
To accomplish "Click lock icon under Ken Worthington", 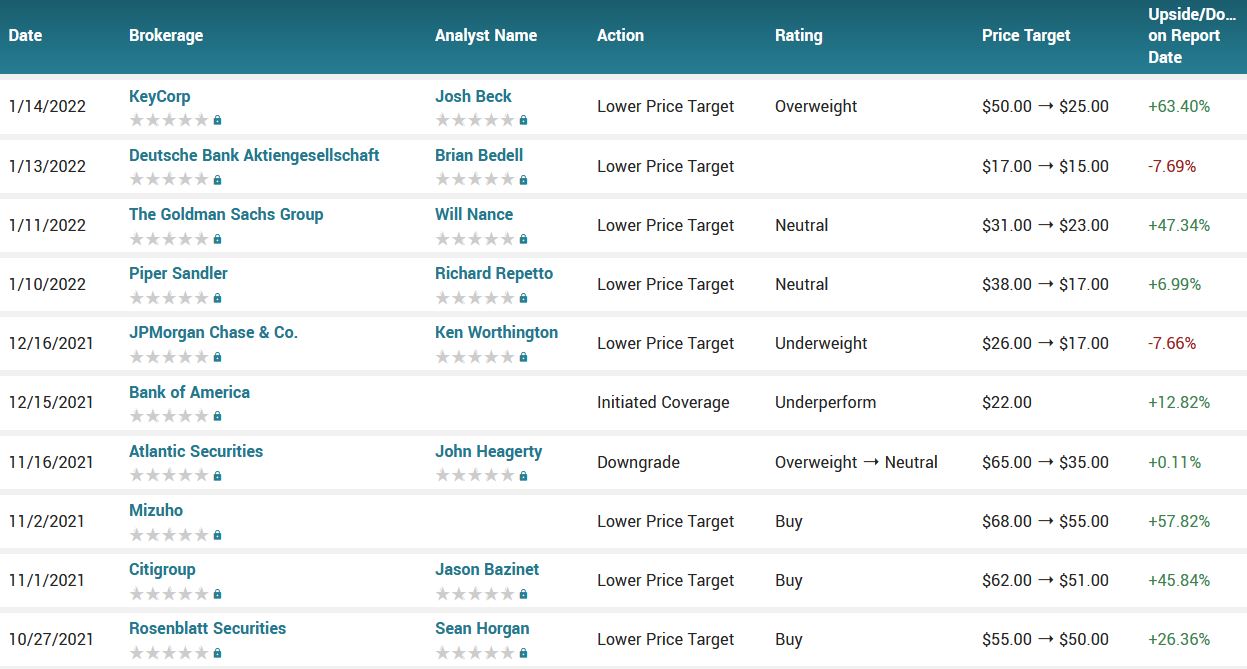I will [523, 357].
